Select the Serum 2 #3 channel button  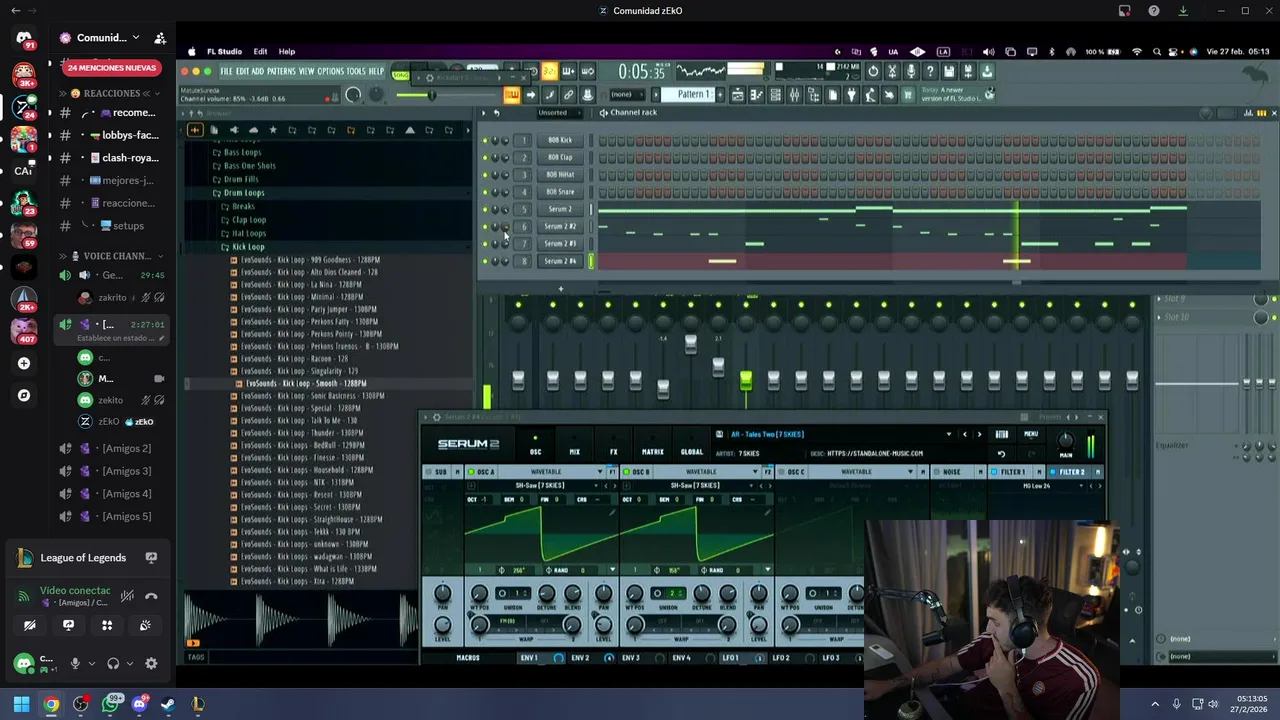560,244
